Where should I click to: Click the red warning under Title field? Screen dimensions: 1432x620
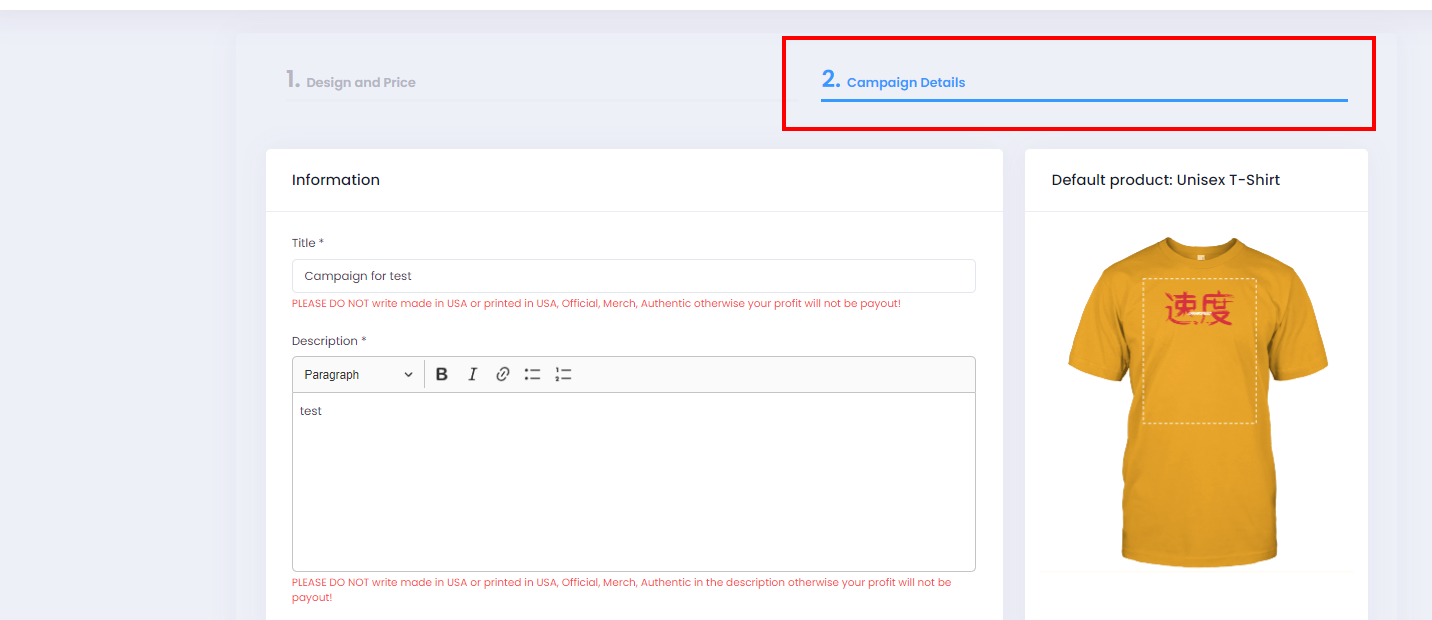click(x=596, y=303)
